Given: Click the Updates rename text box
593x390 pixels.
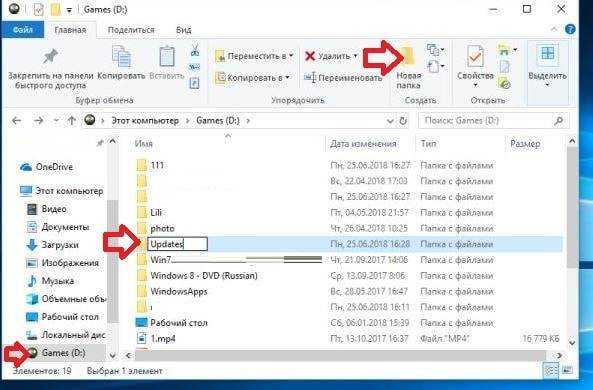Looking at the screenshot, I should click(177, 244).
